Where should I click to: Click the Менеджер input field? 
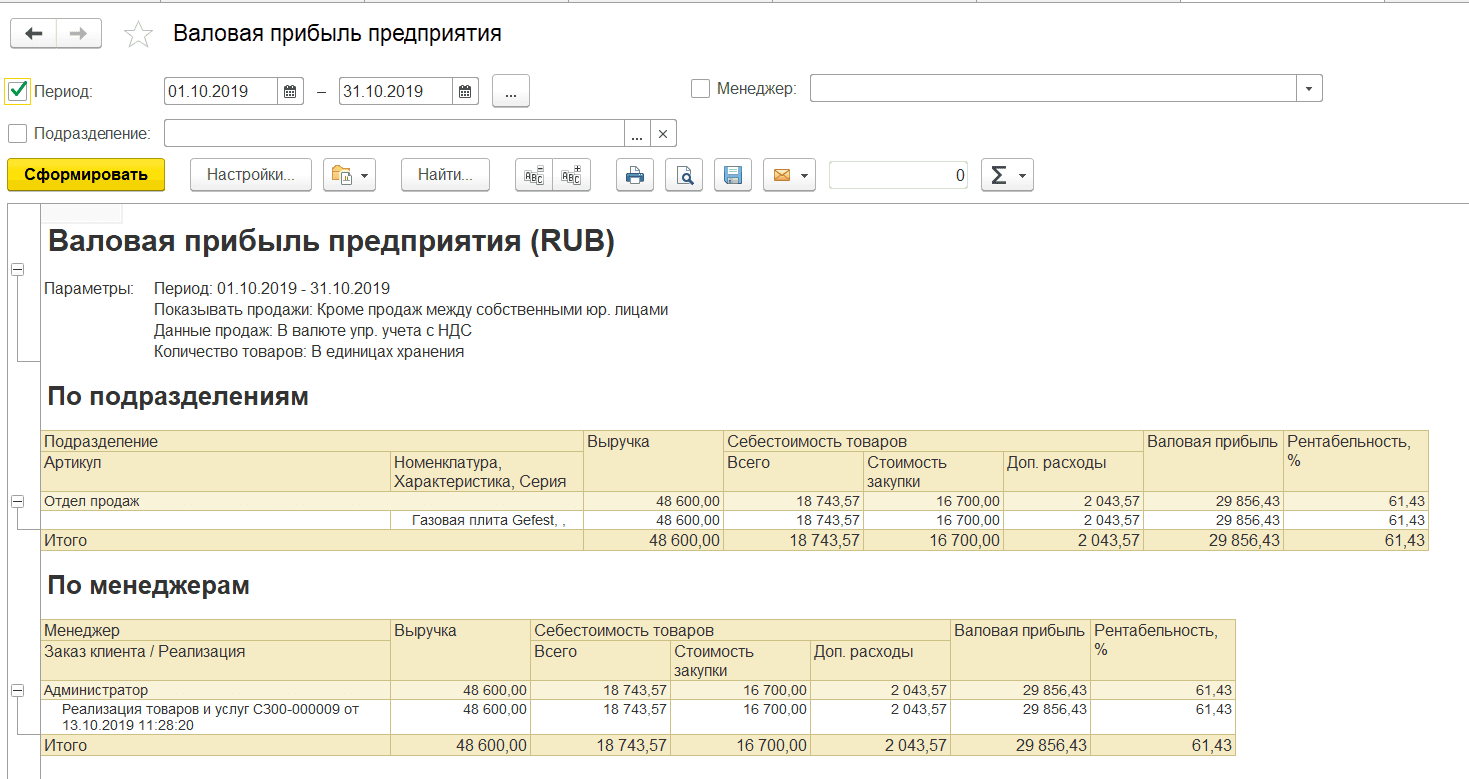[x=1053, y=88]
